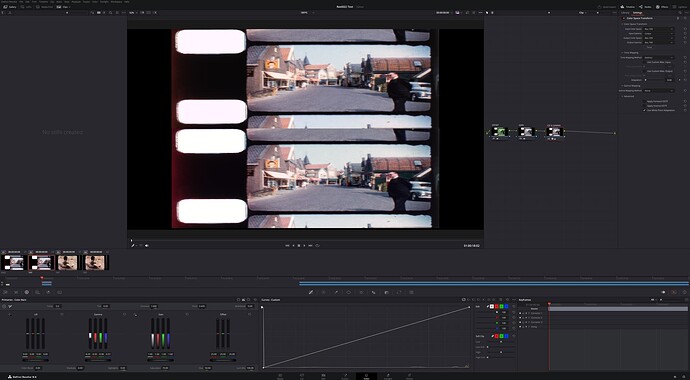The image size is (690, 380).
Task: Enable Use Custom Max Input checkbox
Action: point(645,62)
